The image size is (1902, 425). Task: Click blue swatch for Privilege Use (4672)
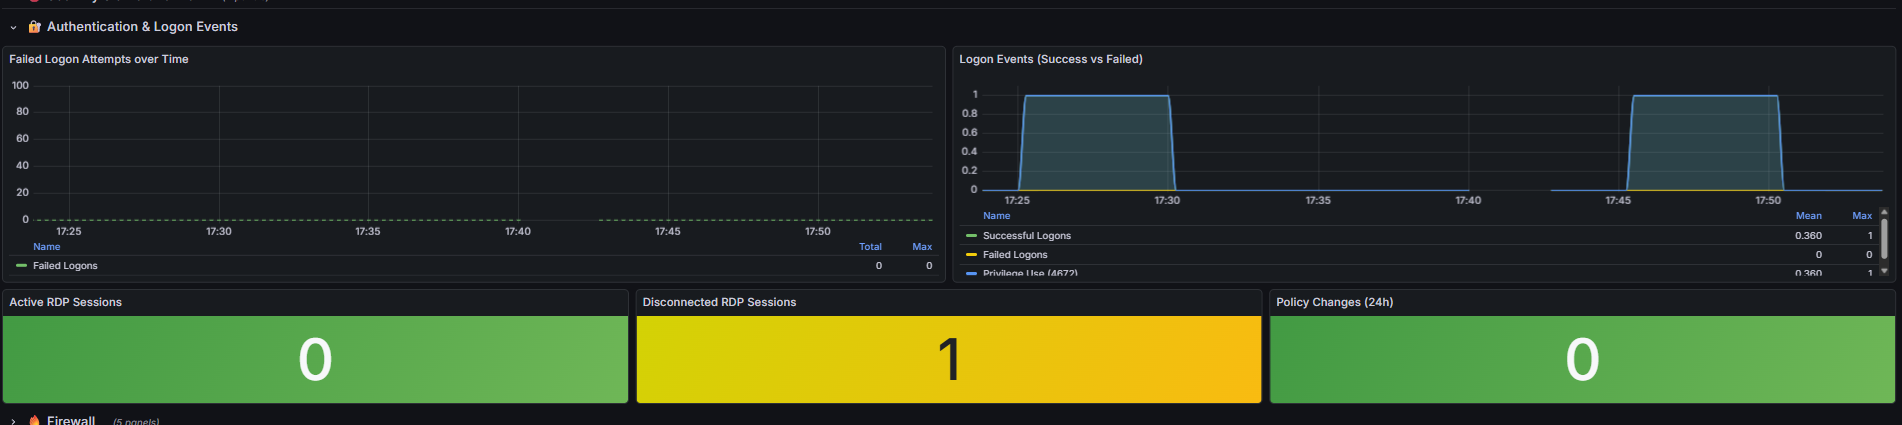click(x=971, y=273)
